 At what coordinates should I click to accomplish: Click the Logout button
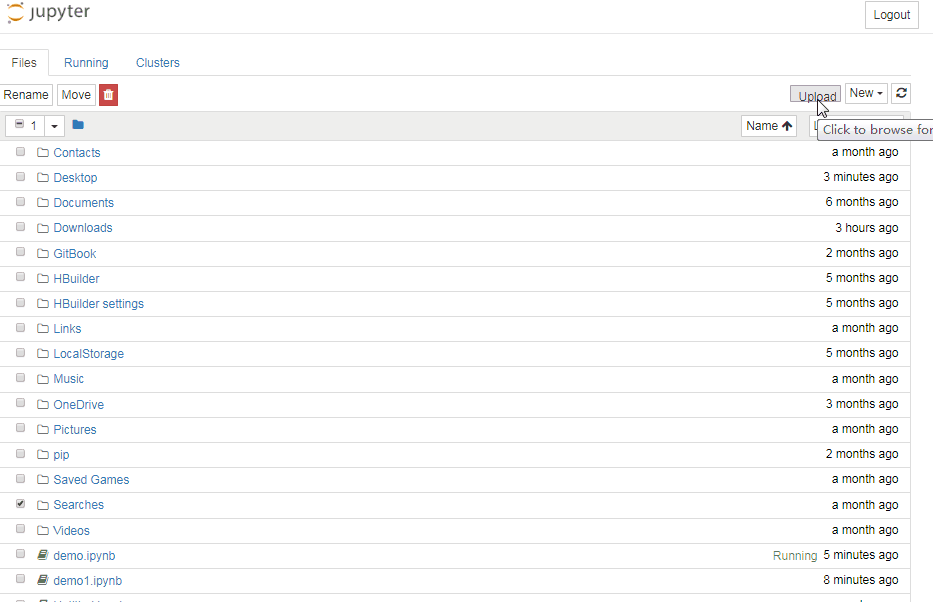click(x=890, y=14)
